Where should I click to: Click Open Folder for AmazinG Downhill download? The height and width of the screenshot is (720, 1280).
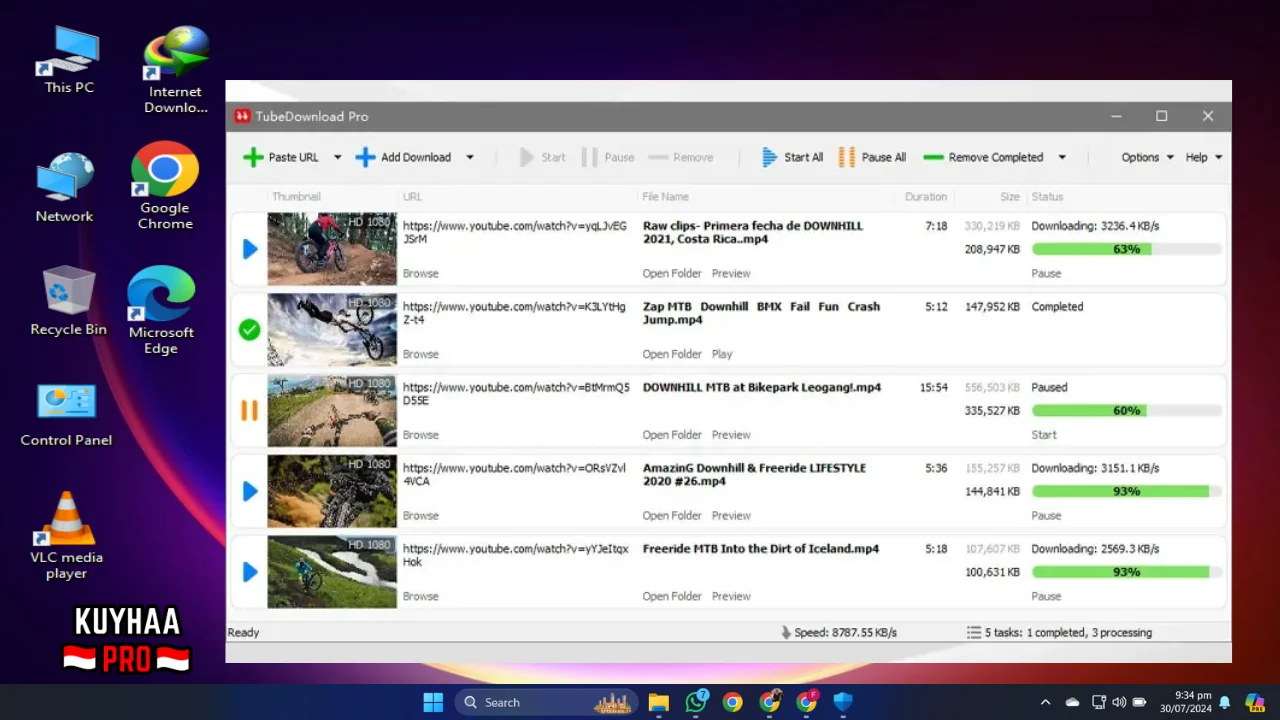pos(672,516)
